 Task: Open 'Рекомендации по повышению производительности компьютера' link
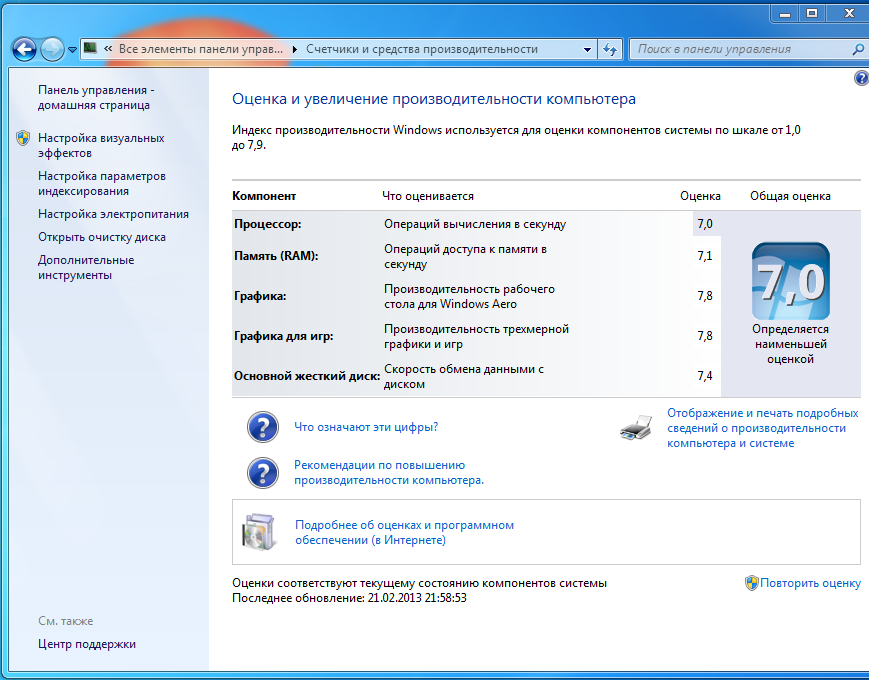click(389, 473)
